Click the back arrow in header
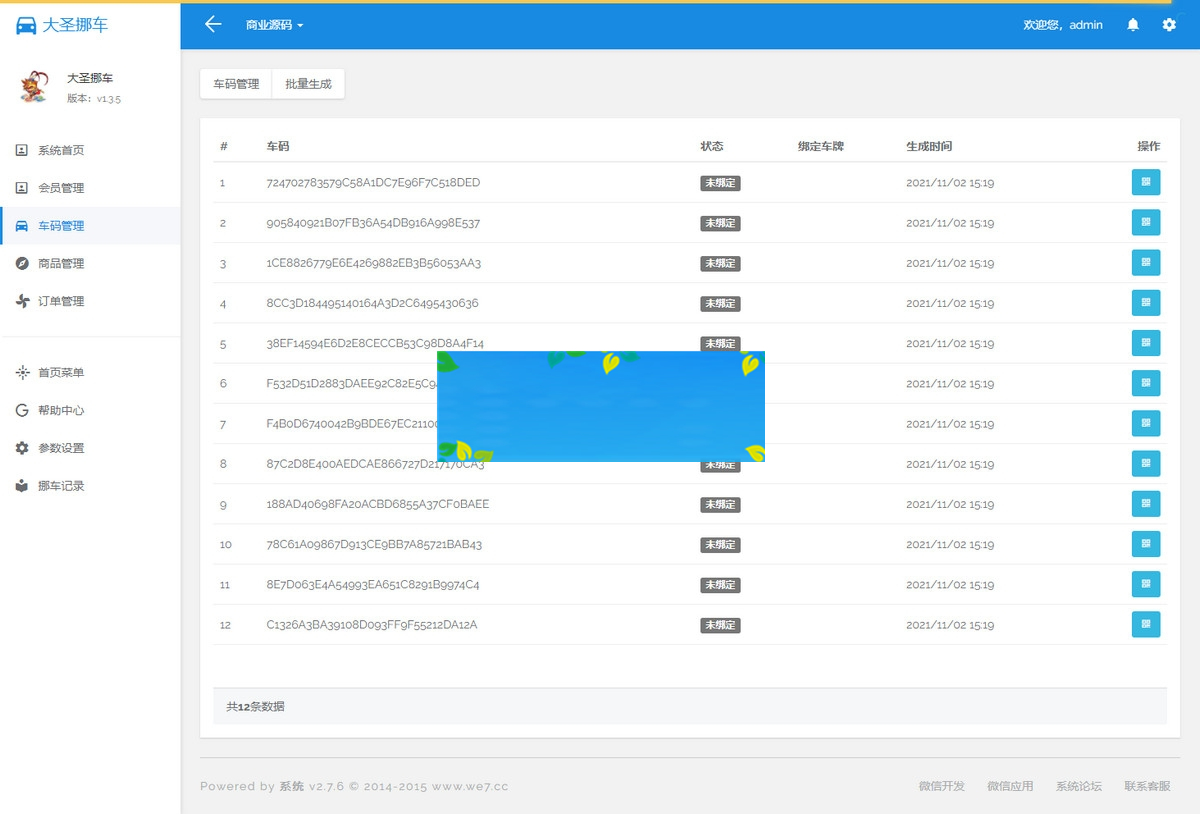The height and width of the screenshot is (814, 1200). coord(212,25)
